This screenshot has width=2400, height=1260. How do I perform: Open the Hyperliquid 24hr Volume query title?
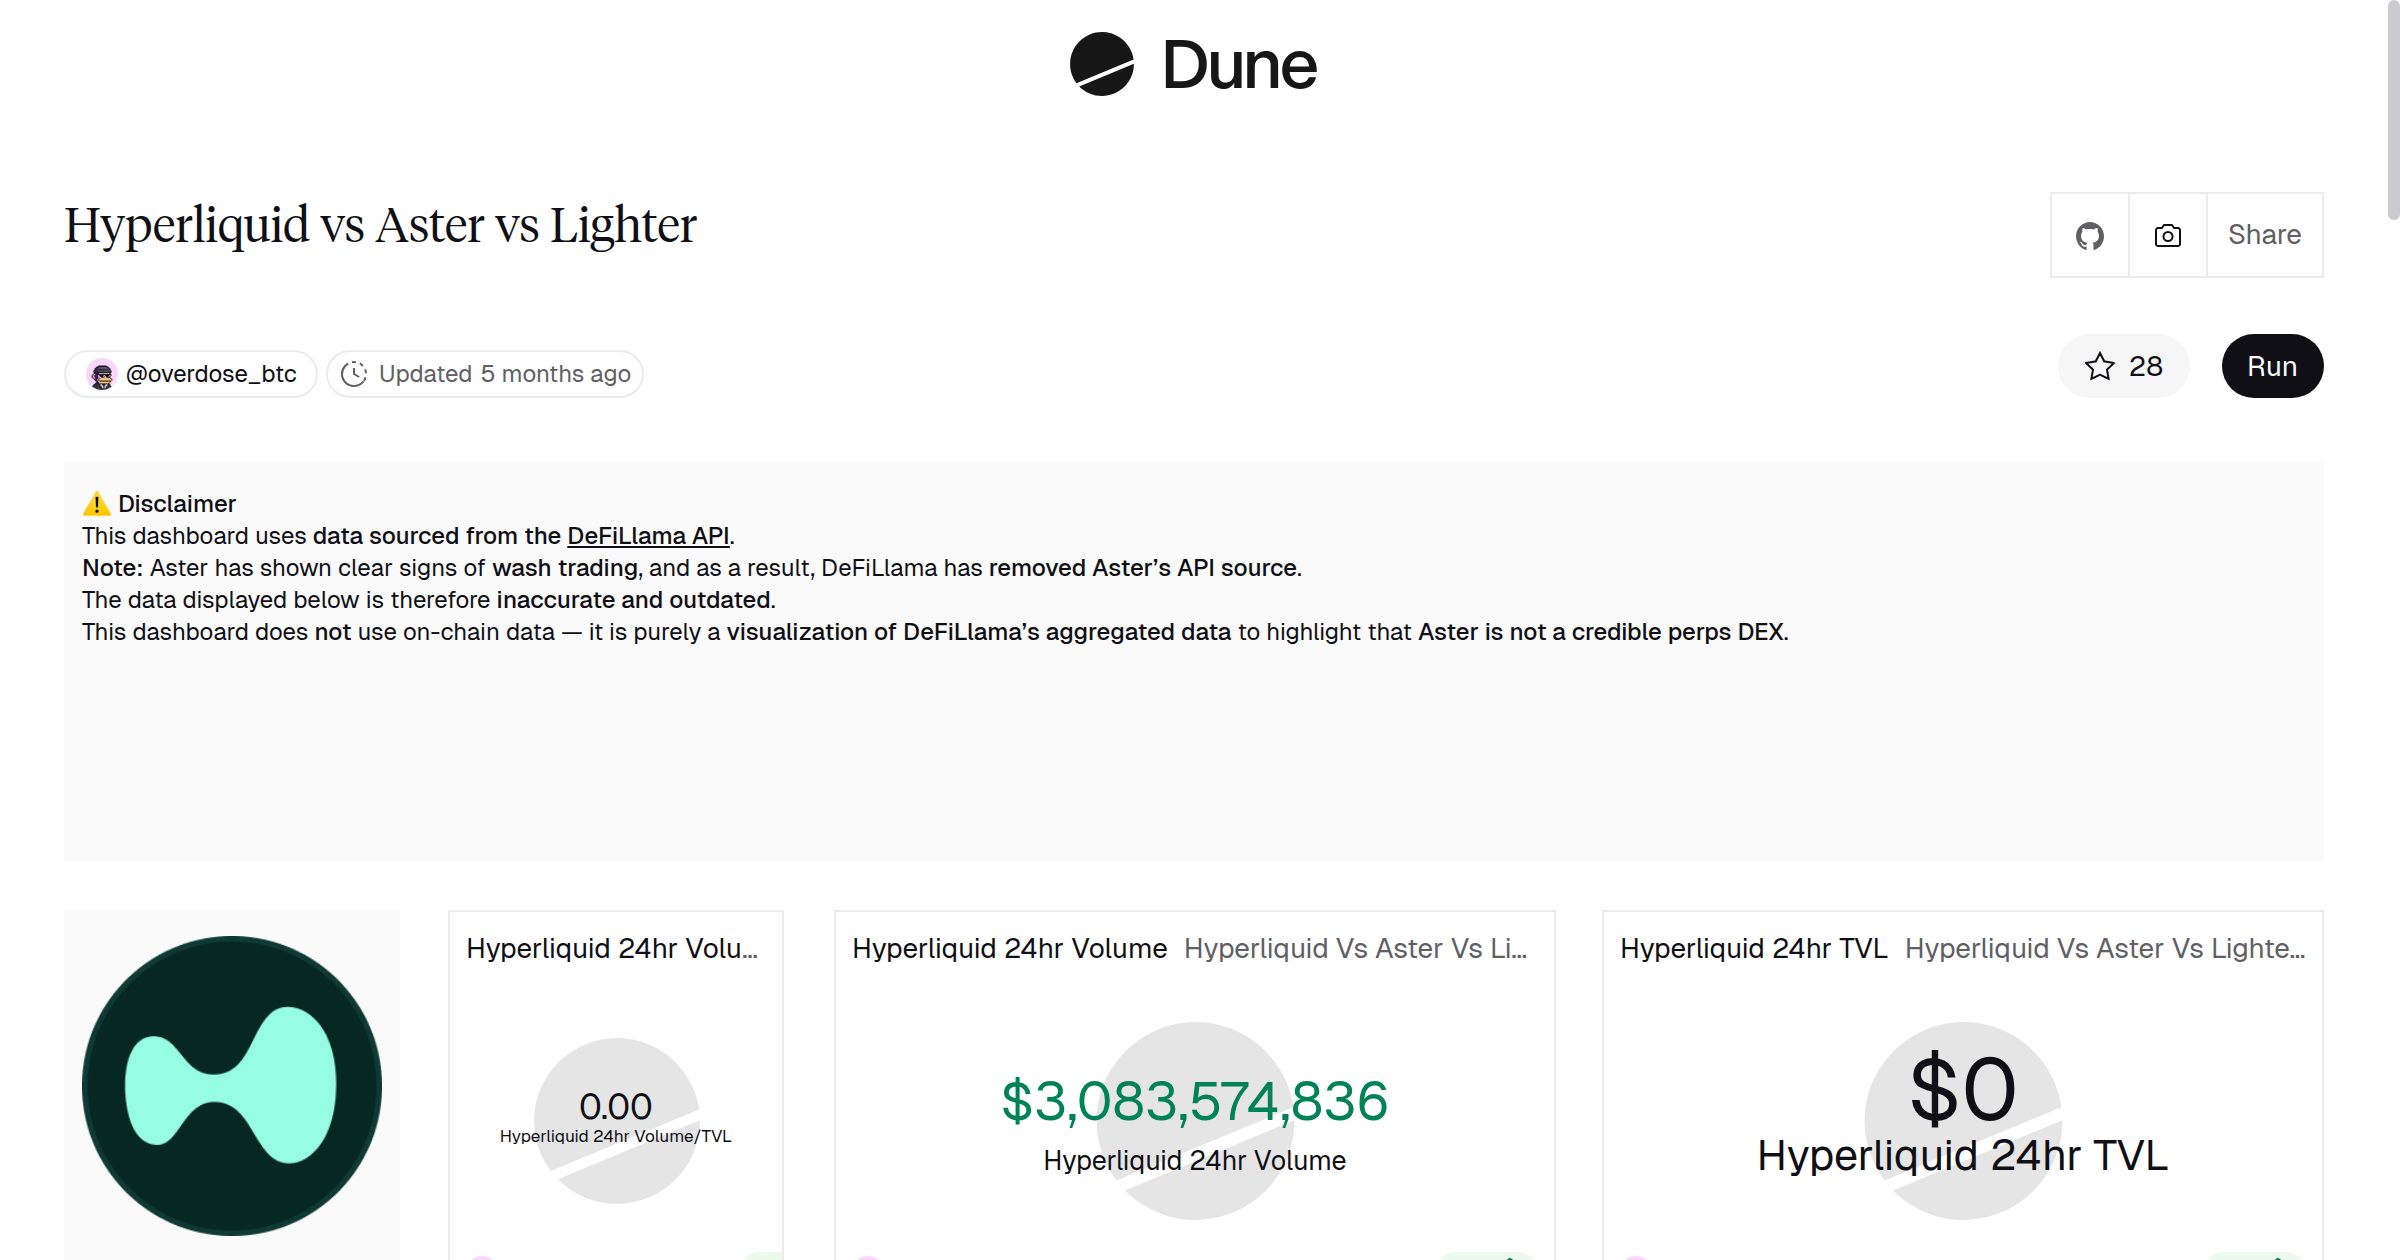click(1008, 948)
